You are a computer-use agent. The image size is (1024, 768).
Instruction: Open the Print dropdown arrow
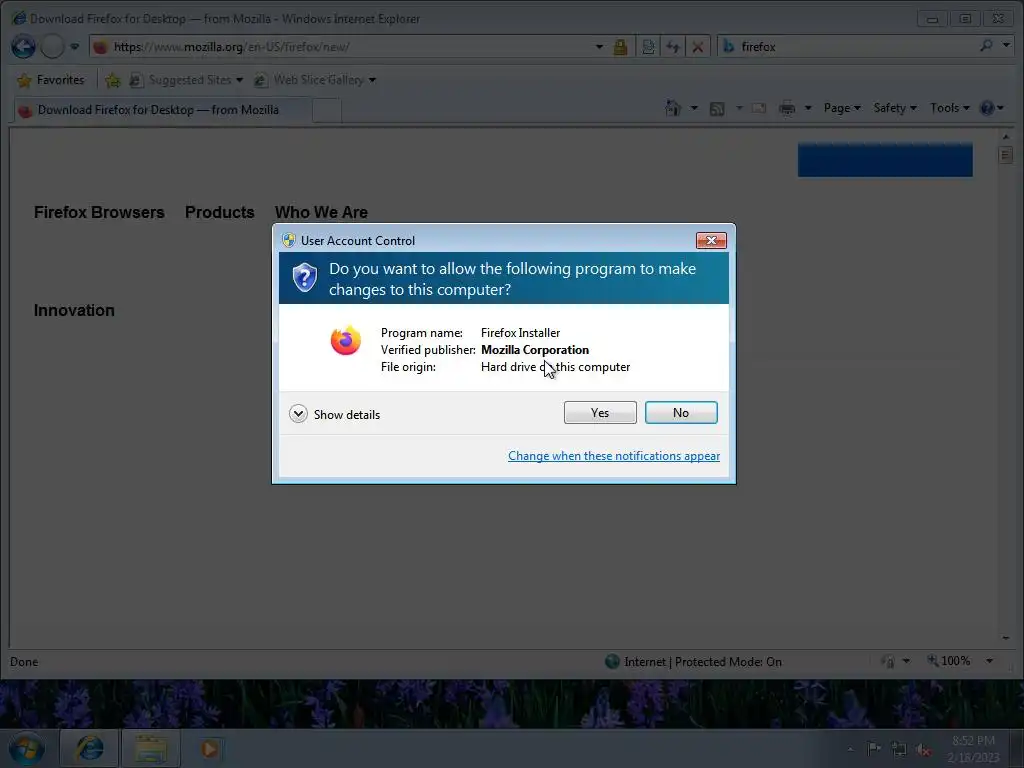click(808, 108)
